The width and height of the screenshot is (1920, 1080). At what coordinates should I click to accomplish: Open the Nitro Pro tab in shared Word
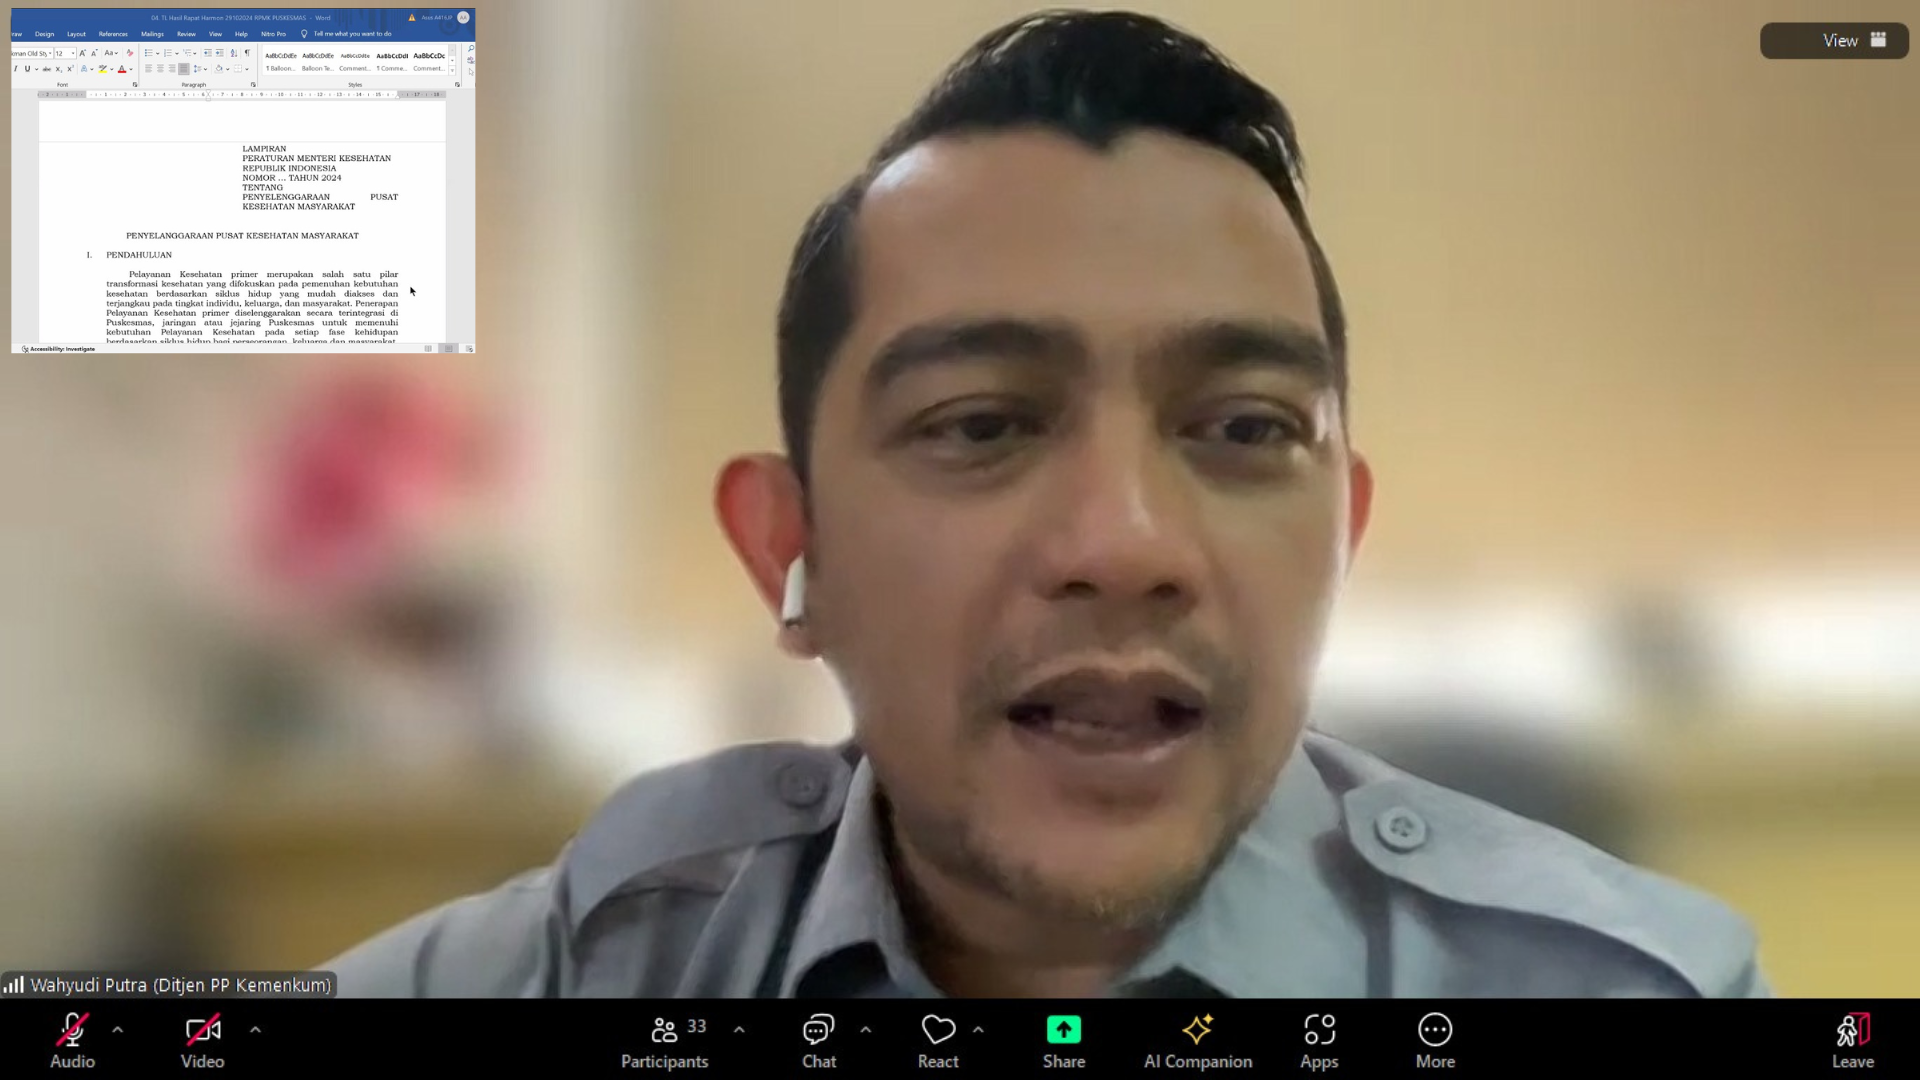(x=273, y=34)
